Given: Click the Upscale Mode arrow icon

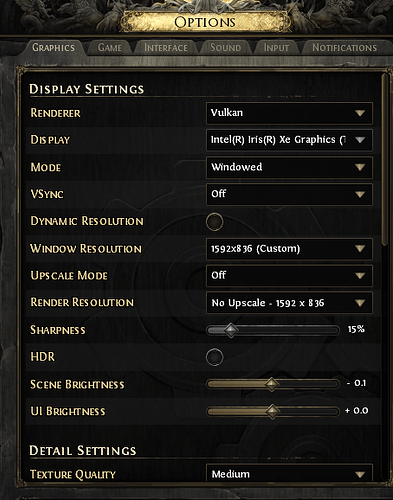Looking at the screenshot, I should pyautogui.click(x=360, y=276).
